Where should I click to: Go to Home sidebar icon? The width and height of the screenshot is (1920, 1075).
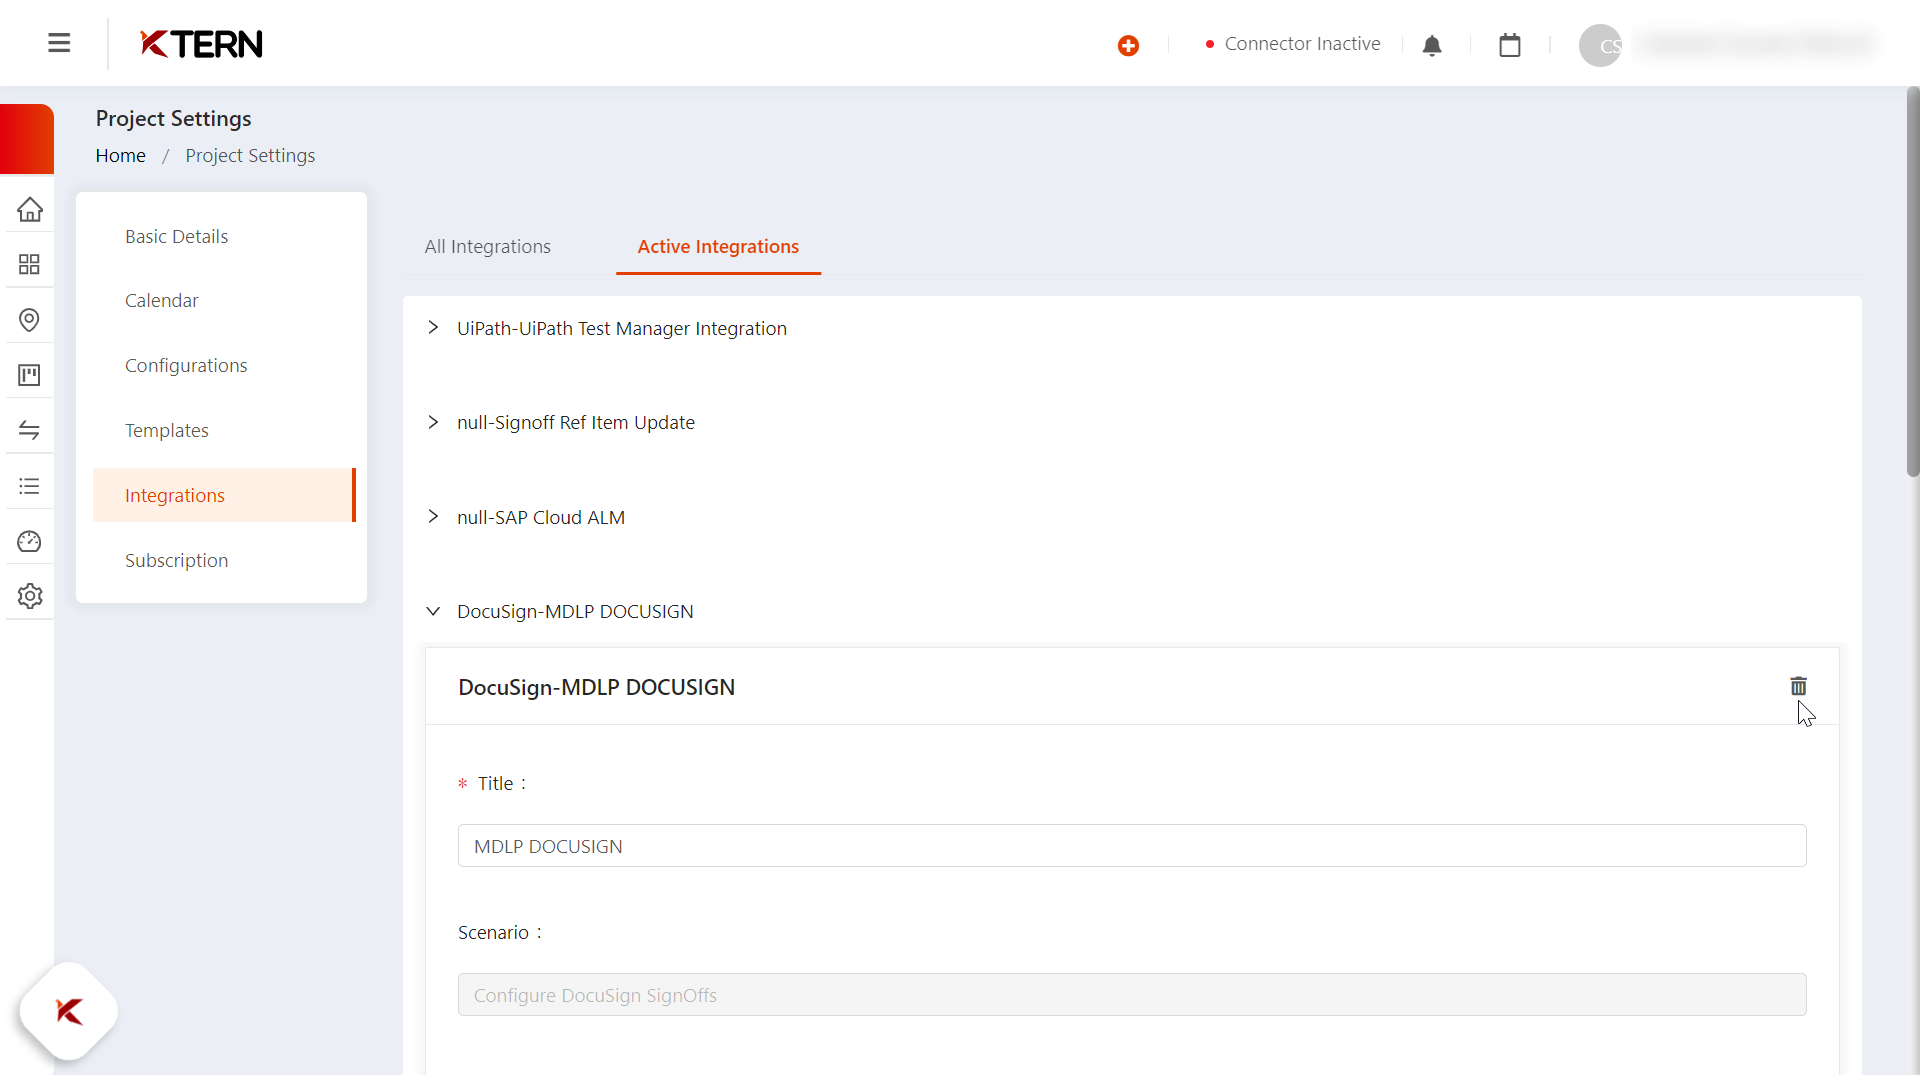[x=29, y=209]
